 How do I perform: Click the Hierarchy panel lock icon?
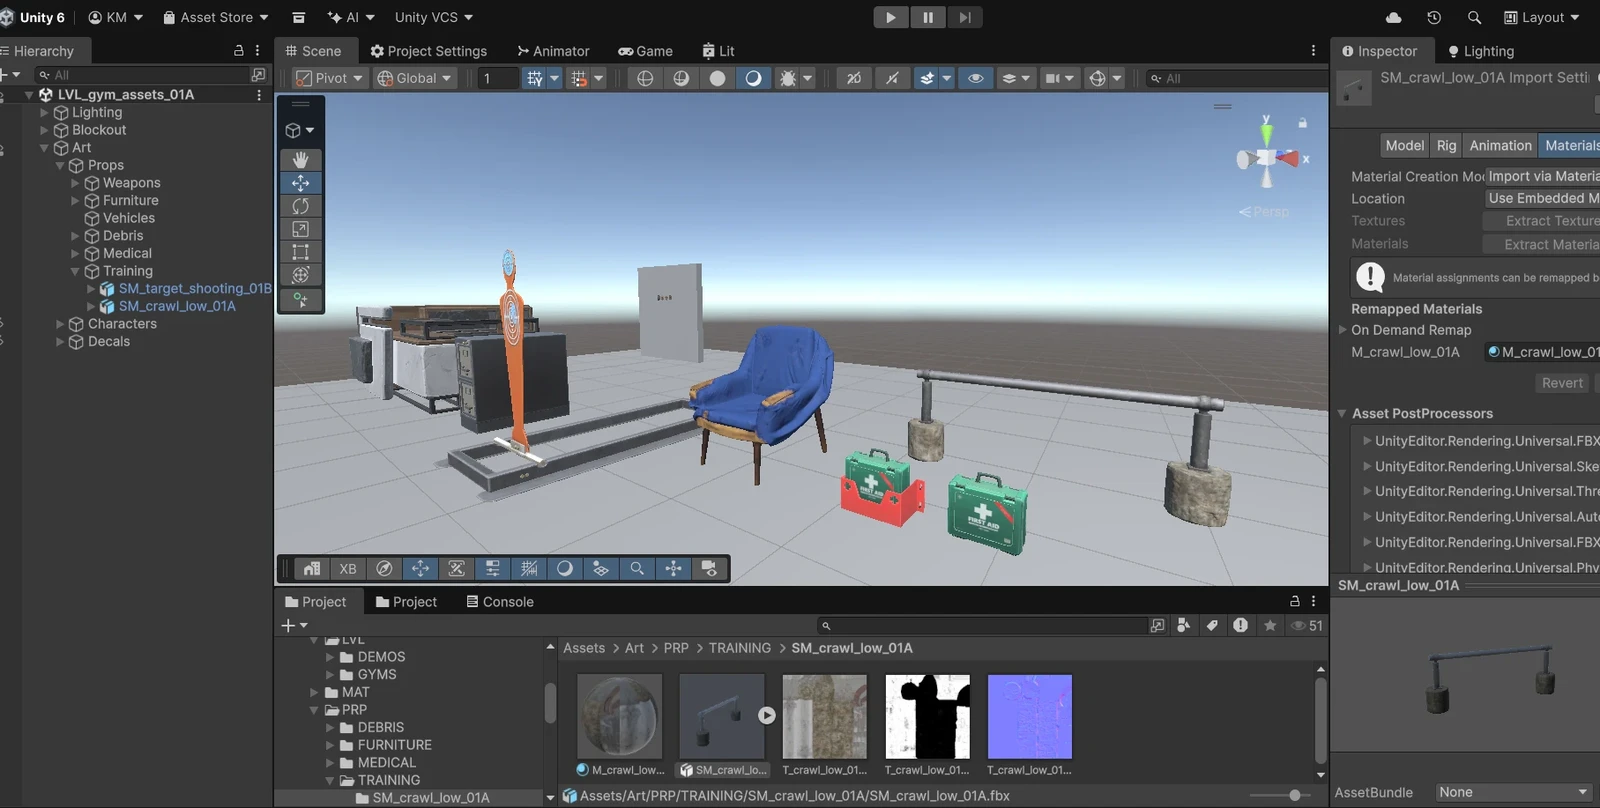(238, 50)
